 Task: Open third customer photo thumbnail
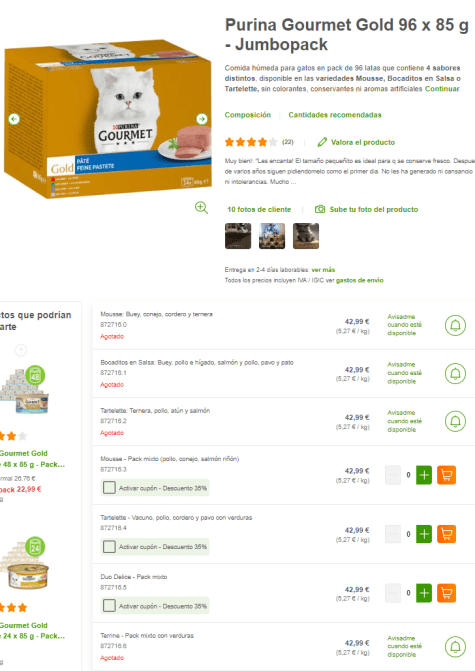[306, 236]
